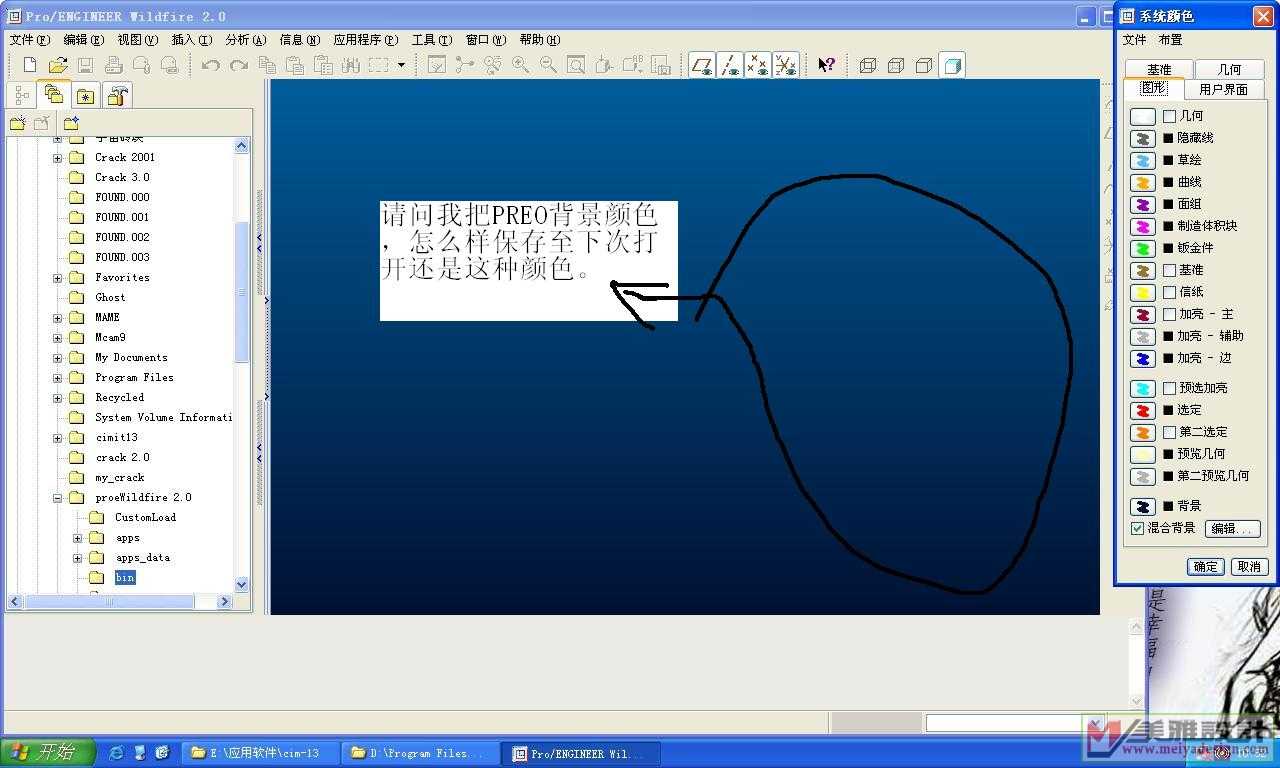The image size is (1280, 768).
Task: Expand the Favorites folder node
Action: point(57,278)
